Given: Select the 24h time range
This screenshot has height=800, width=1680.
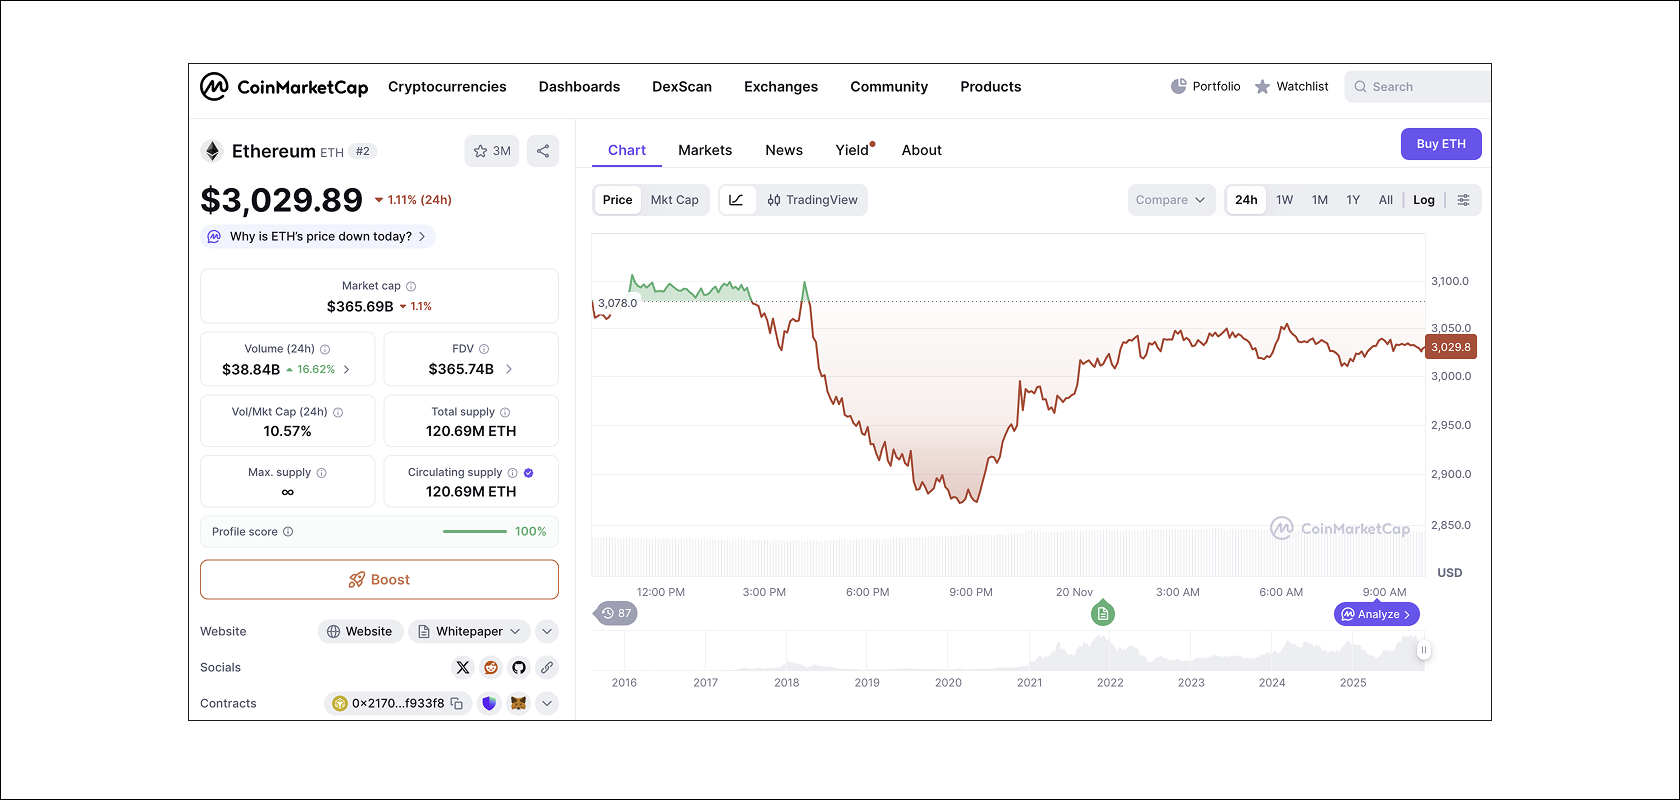Looking at the screenshot, I should tap(1246, 200).
